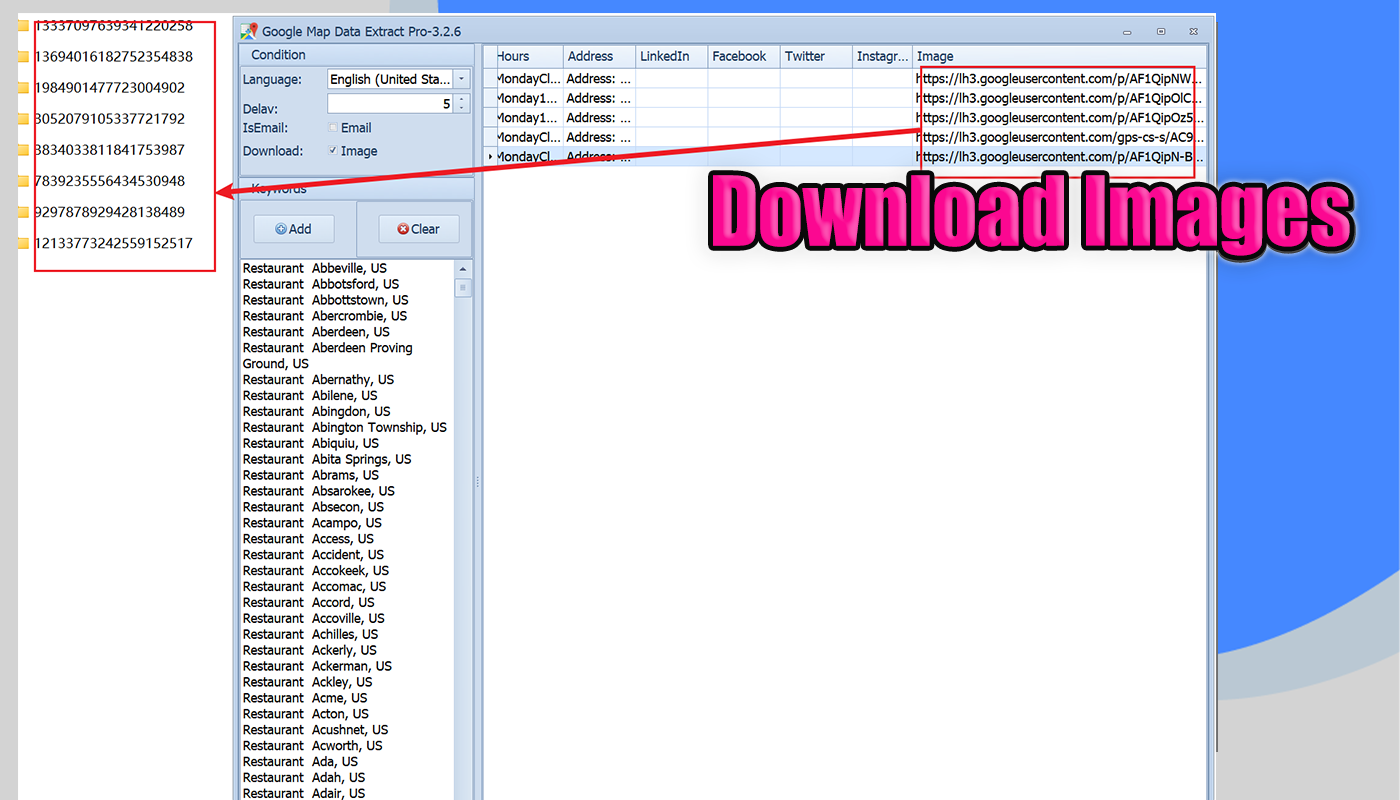Click the Address column header

(599, 56)
